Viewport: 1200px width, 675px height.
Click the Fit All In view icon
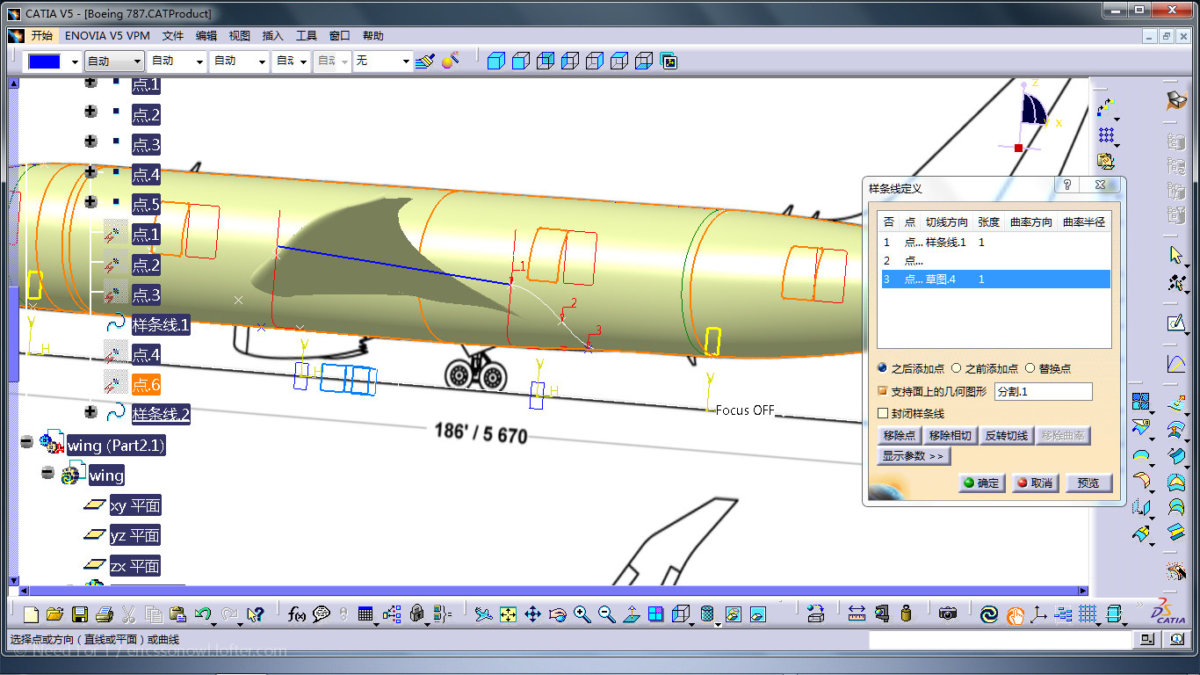pyautogui.click(x=508, y=614)
